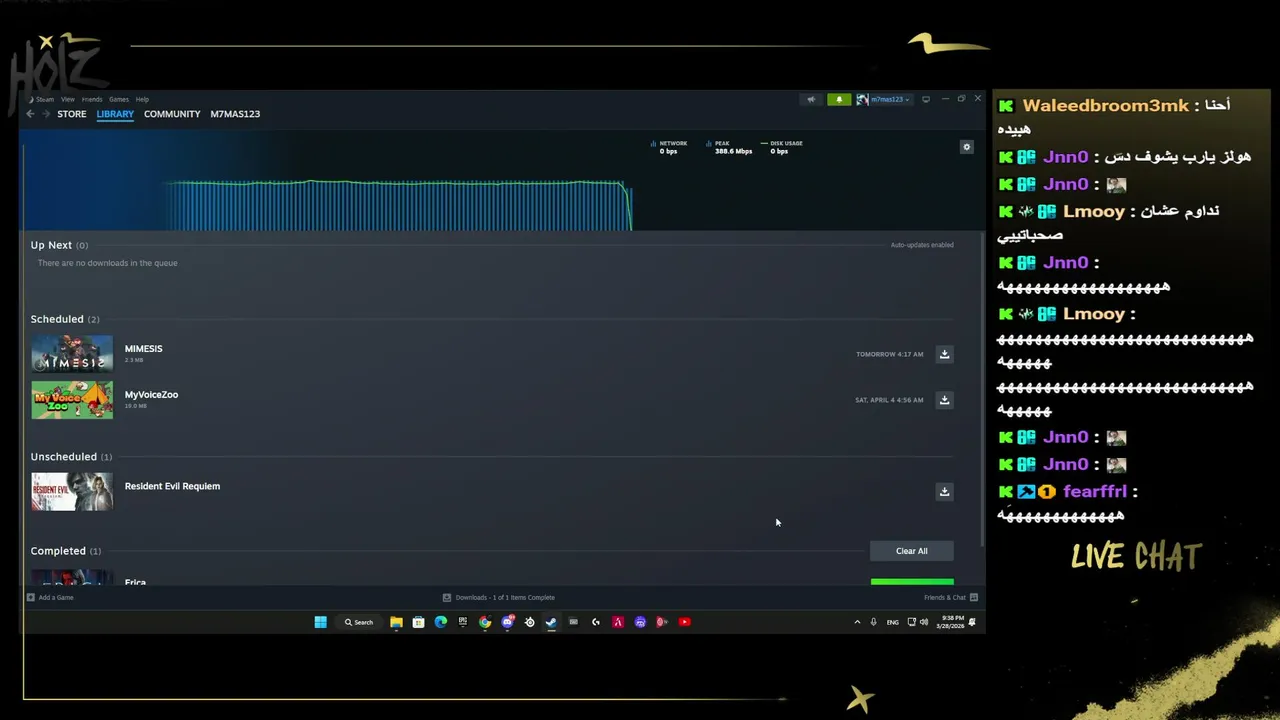Open Discord with the notification badge
The image size is (1280, 720).
coord(507,622)
